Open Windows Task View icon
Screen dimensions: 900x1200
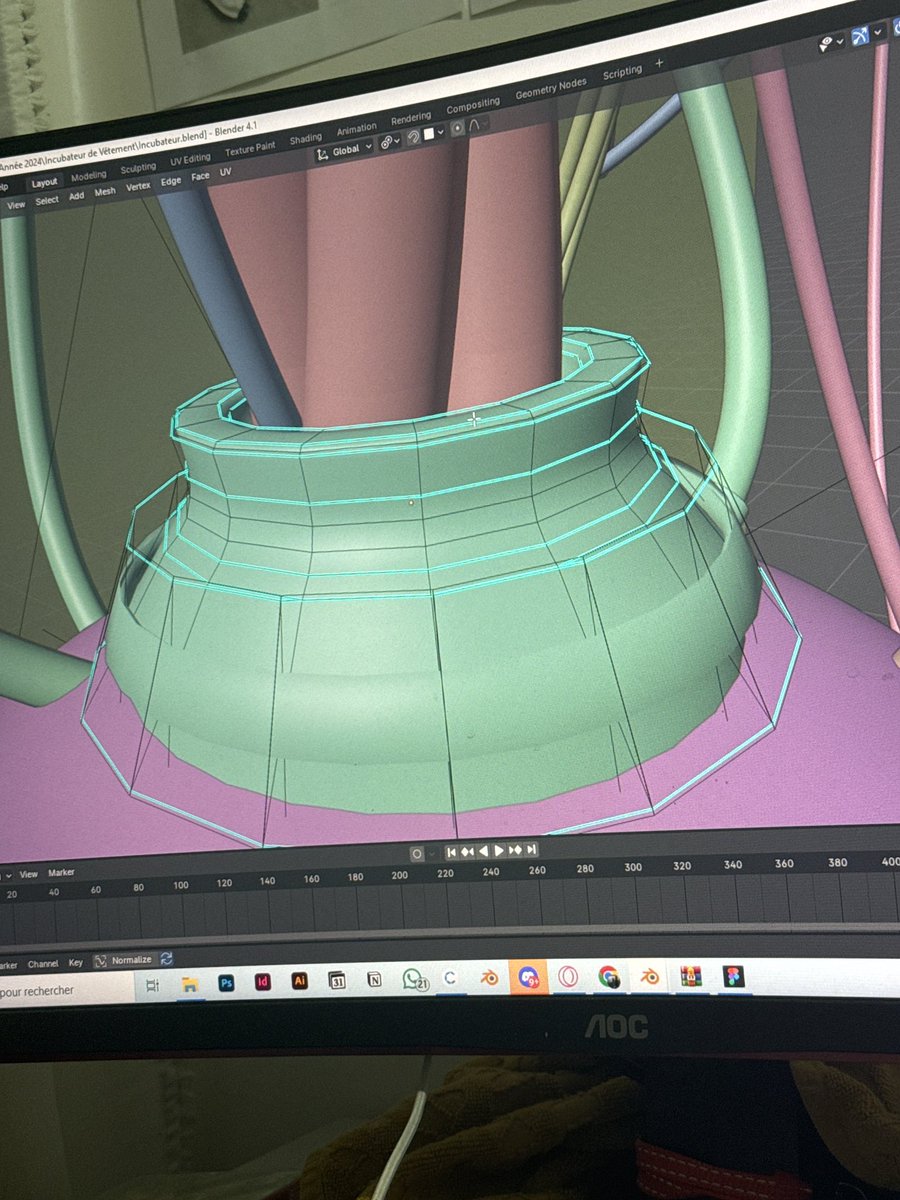(x=153, y=986)
